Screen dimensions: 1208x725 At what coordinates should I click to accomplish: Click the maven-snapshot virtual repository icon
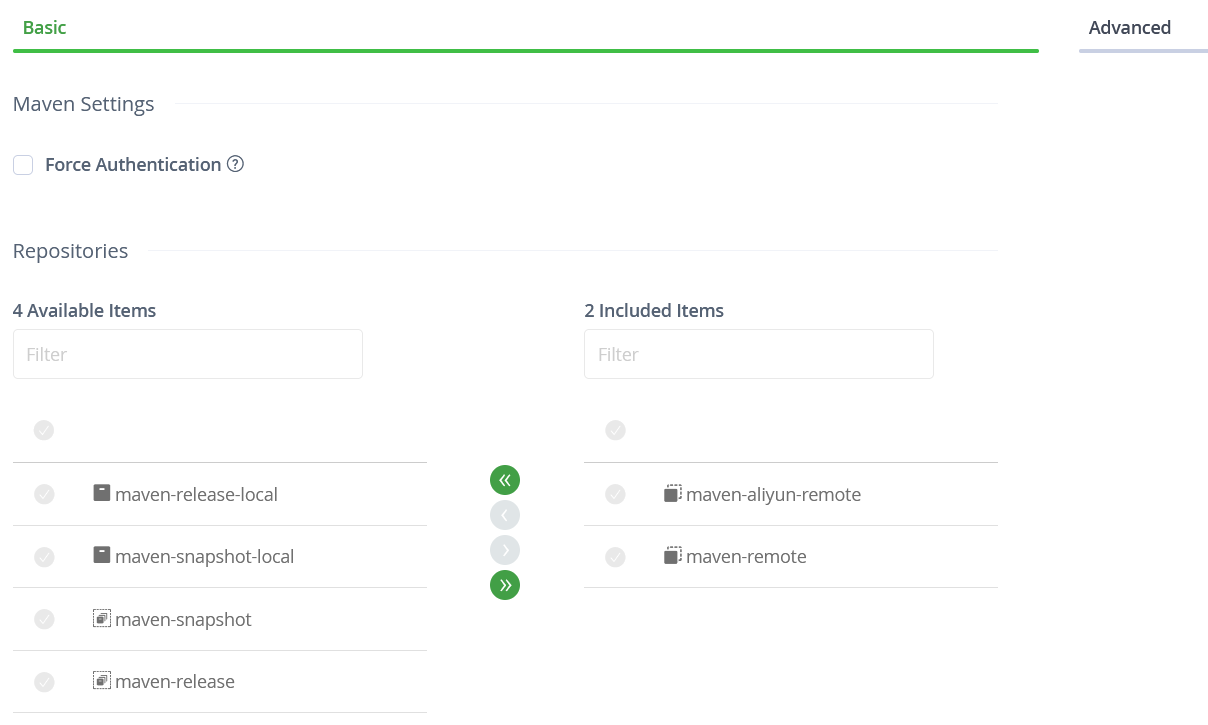pyautogui.click(x=101, y=619)
